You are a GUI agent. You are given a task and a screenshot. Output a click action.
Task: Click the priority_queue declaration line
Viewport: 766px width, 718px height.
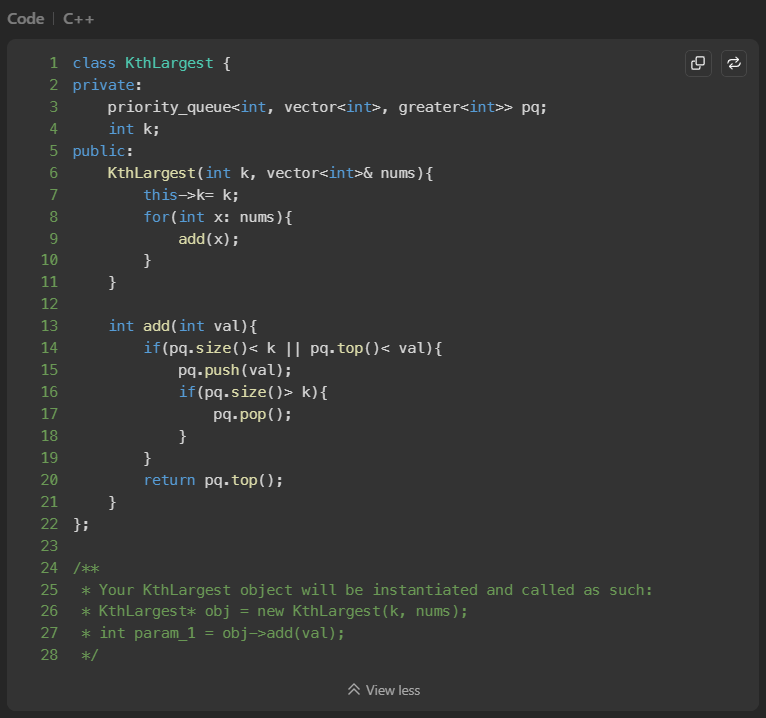pyautogui.click(x=327, y=107)
